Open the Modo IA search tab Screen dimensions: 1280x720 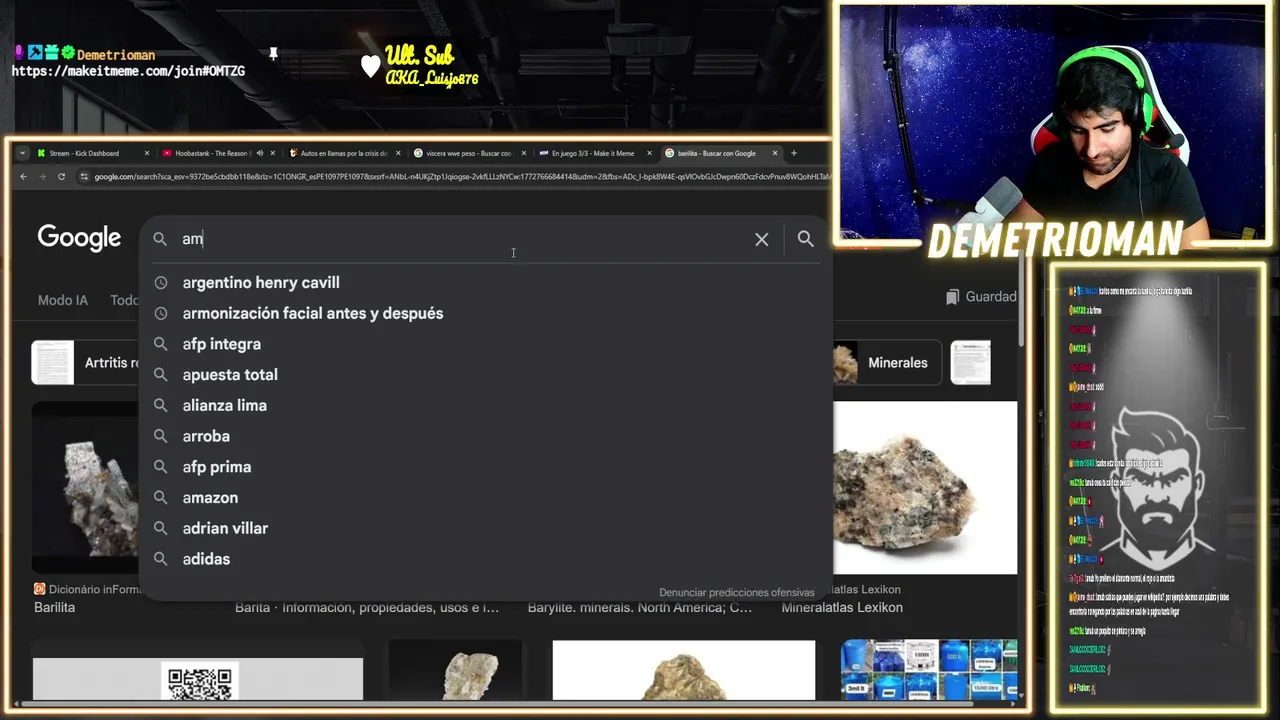coord(63,300)
